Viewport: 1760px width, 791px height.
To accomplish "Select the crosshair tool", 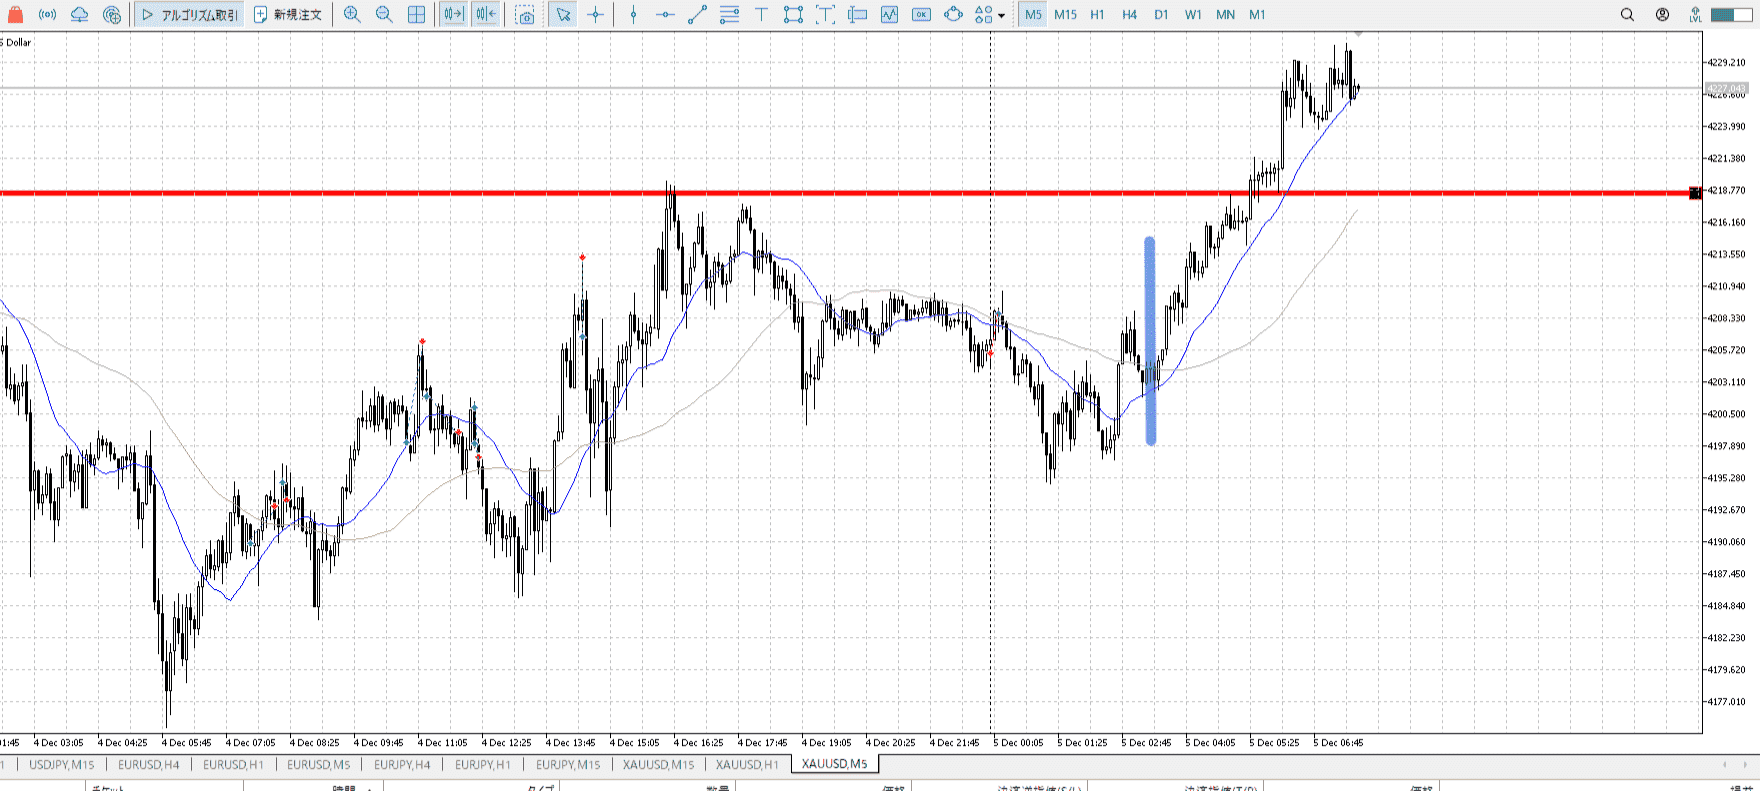I will [x=596, y=15].
